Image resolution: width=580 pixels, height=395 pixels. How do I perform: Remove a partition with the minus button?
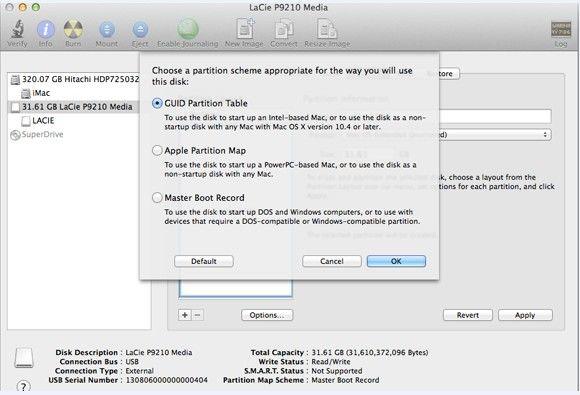pos(198,315)
